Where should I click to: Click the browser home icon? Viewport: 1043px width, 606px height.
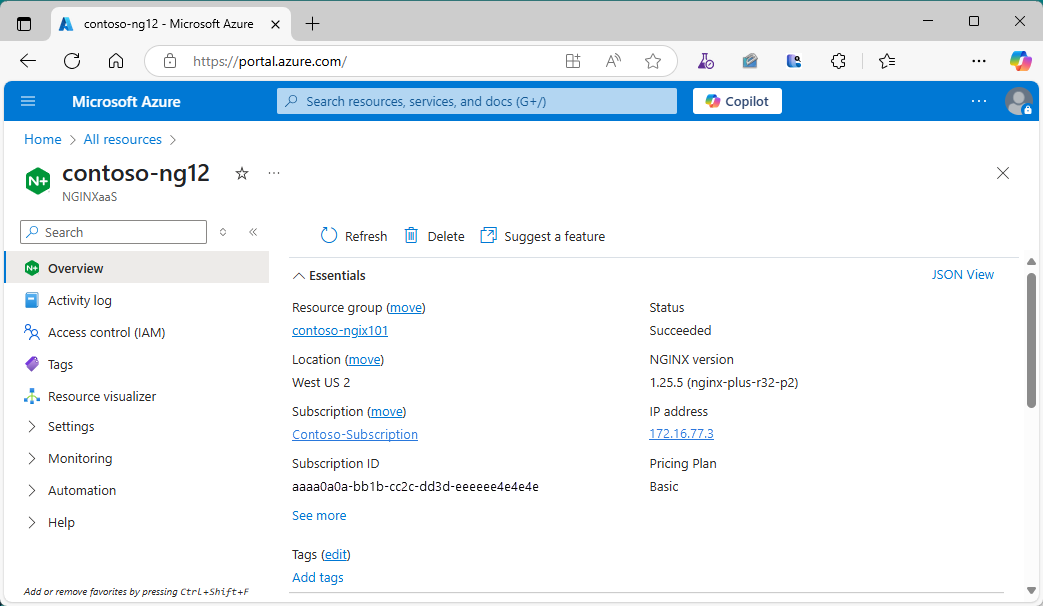(x=116, y=61)
